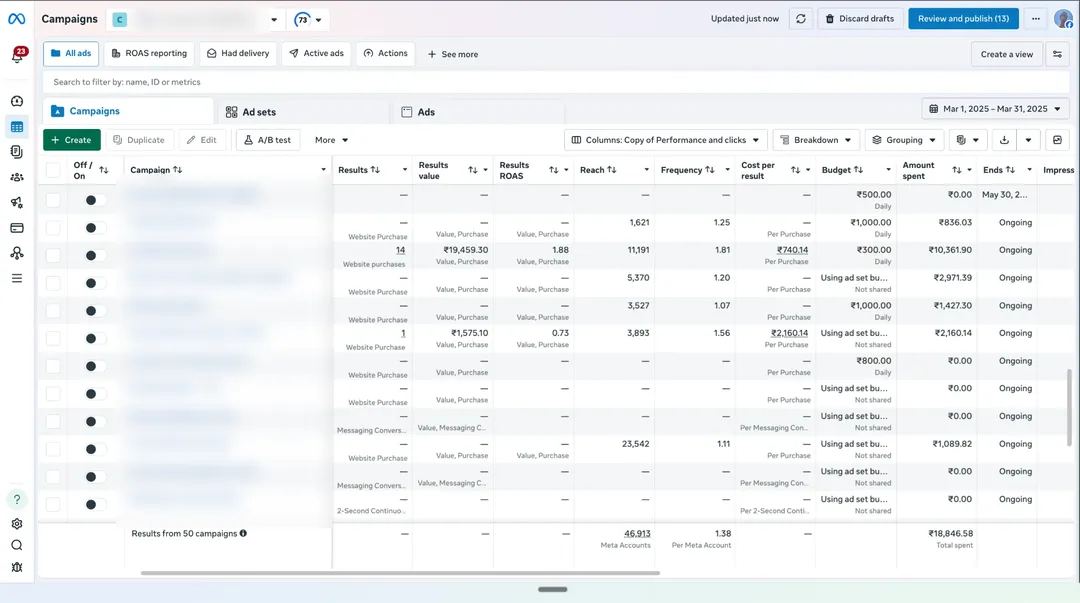Click the A/B test button
Screen dimensions: 1080x603
267,140
